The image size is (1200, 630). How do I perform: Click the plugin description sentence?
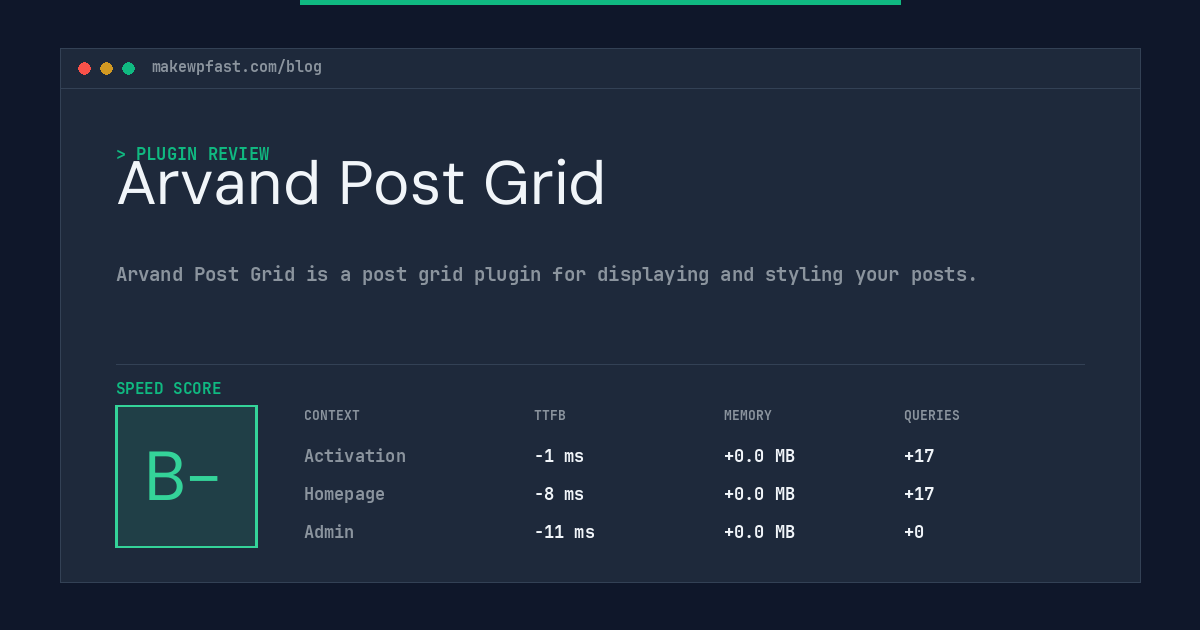pyautogui.click(x=547, y=274)
